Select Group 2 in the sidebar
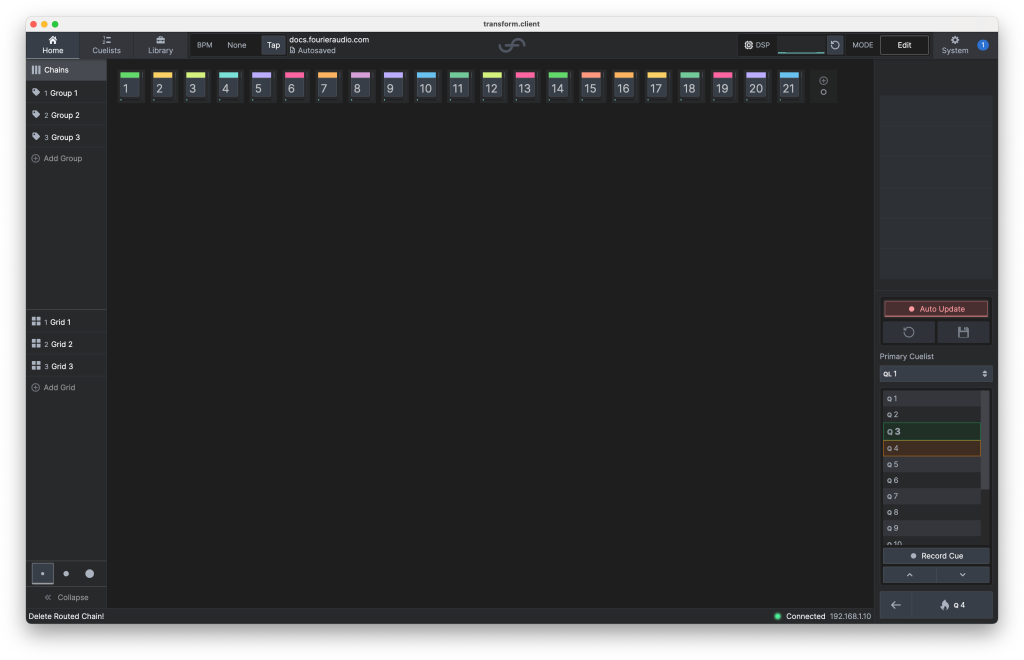Image resolution: width=1024 pixels, height=660 pixels. pos(65,115)
